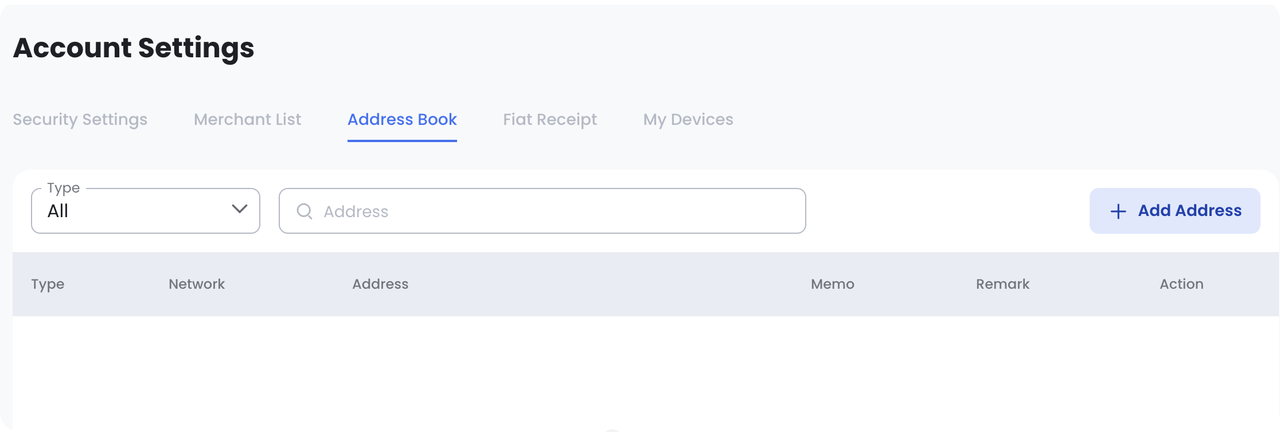Click the magnifier search icon
This screenshot has height=432, width=1280.
[x=305, y=211]
